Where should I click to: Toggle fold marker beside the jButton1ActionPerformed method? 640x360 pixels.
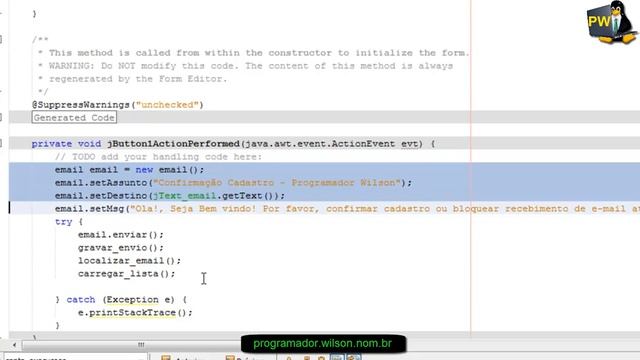tap(1, 143)
